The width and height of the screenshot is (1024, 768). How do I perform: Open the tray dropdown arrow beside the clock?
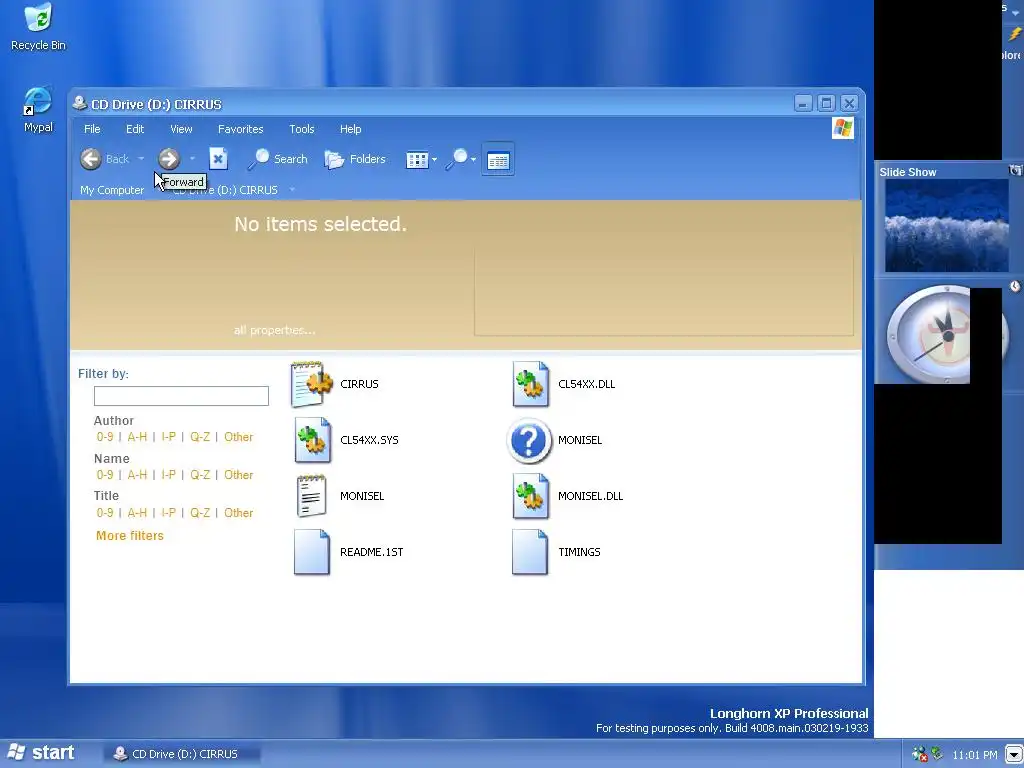pos(1014,755)
